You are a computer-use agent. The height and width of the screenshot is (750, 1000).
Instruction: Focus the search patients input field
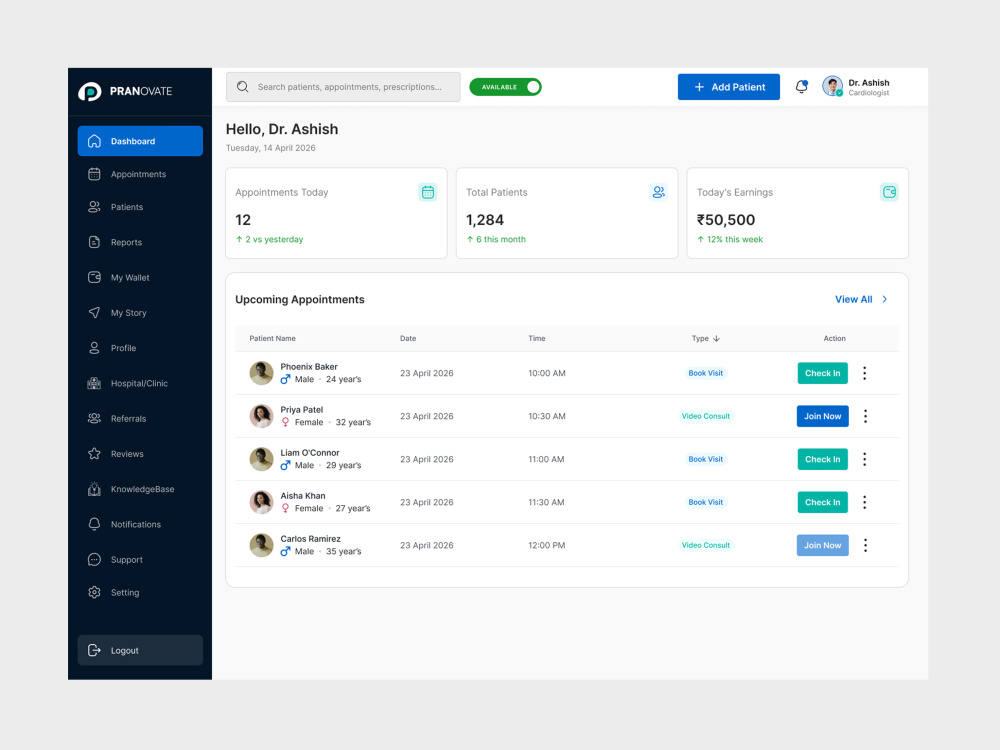coord(343,87)
